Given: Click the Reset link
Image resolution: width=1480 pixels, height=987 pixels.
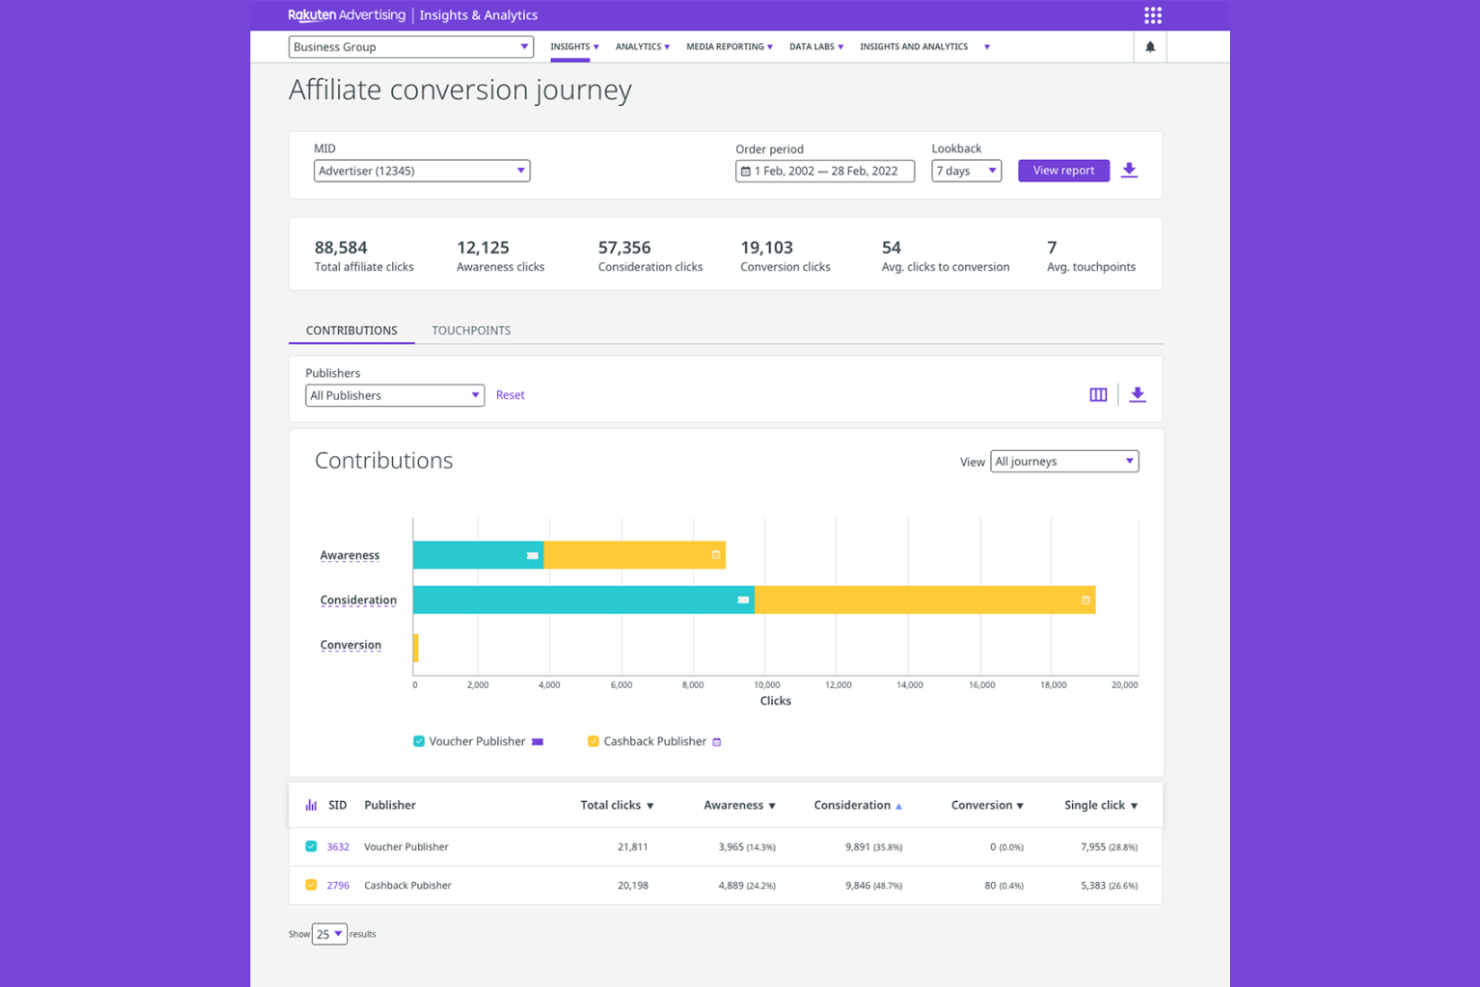Looking at the screenshot, I should tap(510, 395).
